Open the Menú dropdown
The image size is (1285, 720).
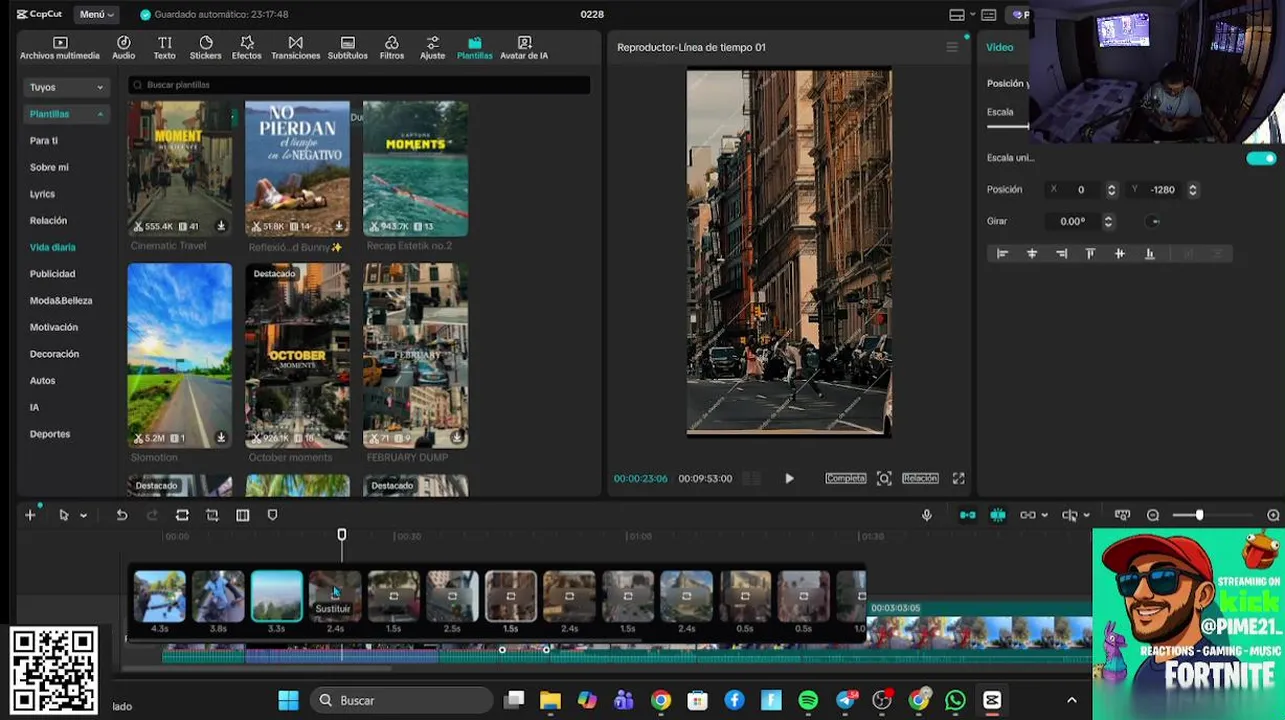[x=96, y=14]
